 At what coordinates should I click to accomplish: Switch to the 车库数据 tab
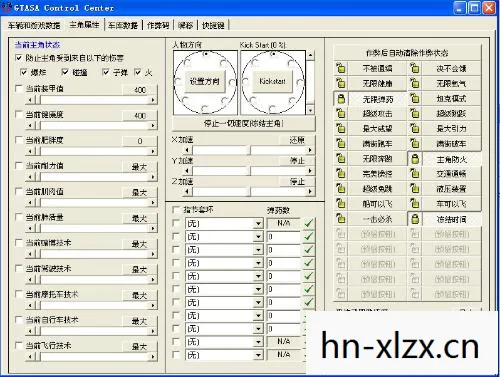point(123,25)
